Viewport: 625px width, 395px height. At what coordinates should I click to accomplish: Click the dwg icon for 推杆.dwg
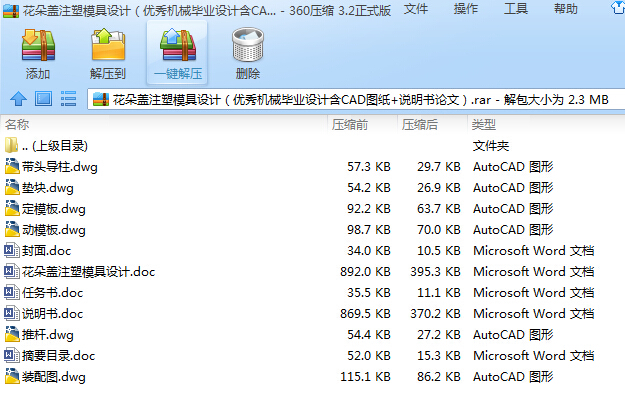tap(12, 334)
